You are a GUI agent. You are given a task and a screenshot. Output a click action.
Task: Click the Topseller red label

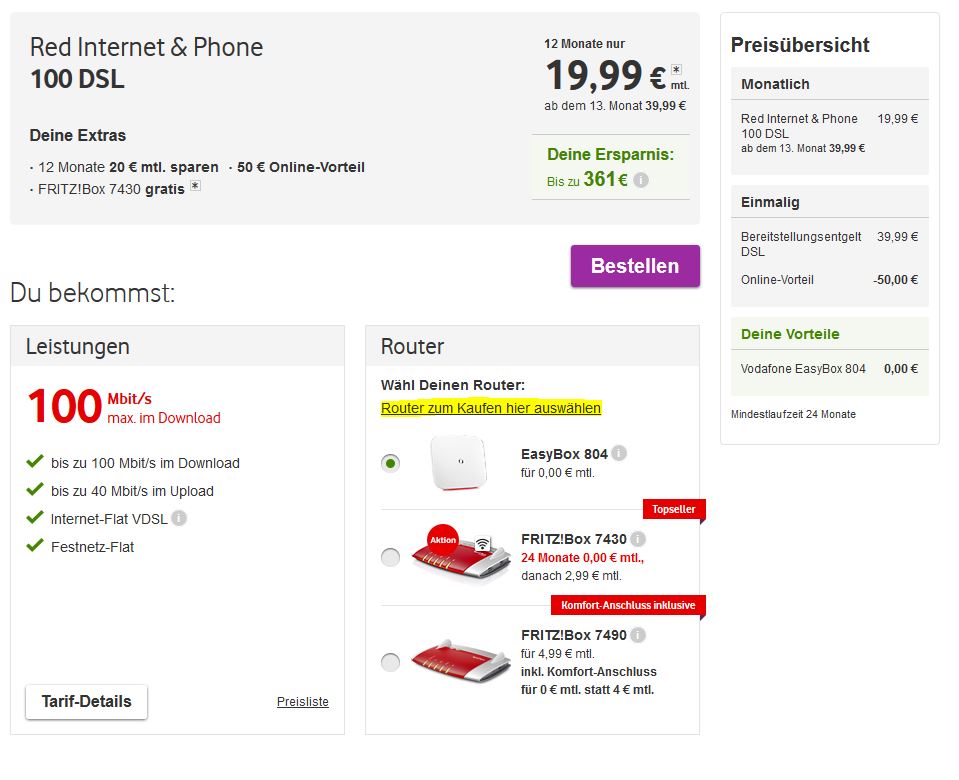pos(673,510)
